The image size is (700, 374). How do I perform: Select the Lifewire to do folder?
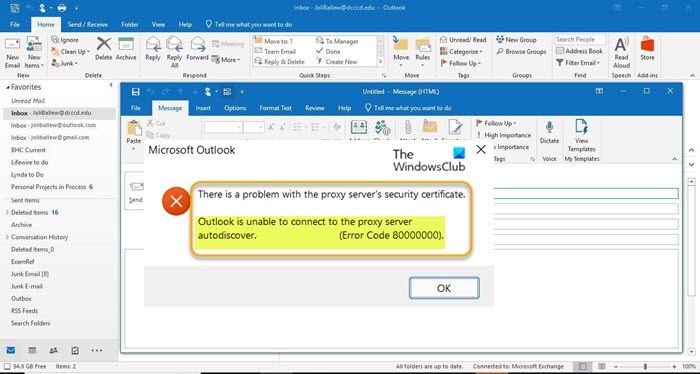[29, 162]
